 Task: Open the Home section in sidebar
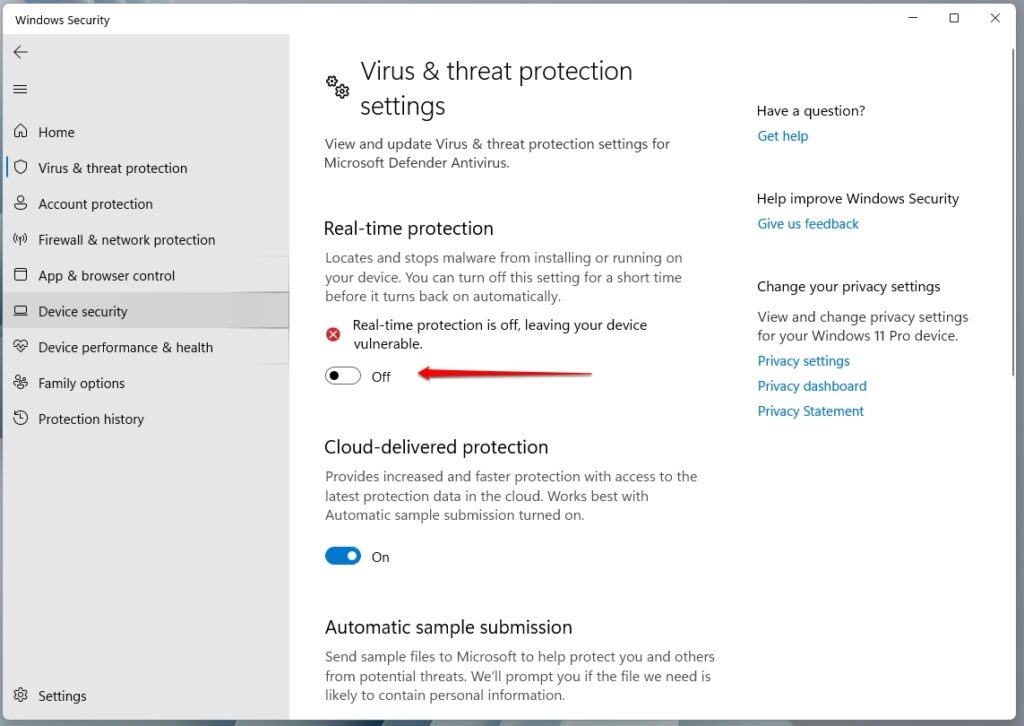pos(55,131)
